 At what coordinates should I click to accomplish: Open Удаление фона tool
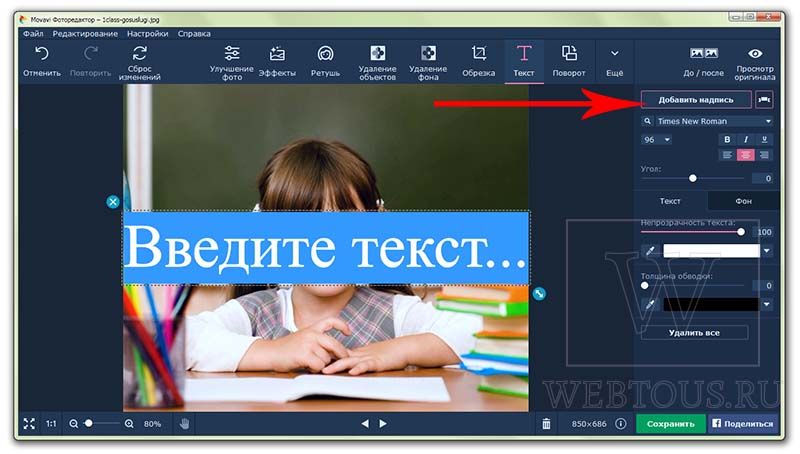428,62
